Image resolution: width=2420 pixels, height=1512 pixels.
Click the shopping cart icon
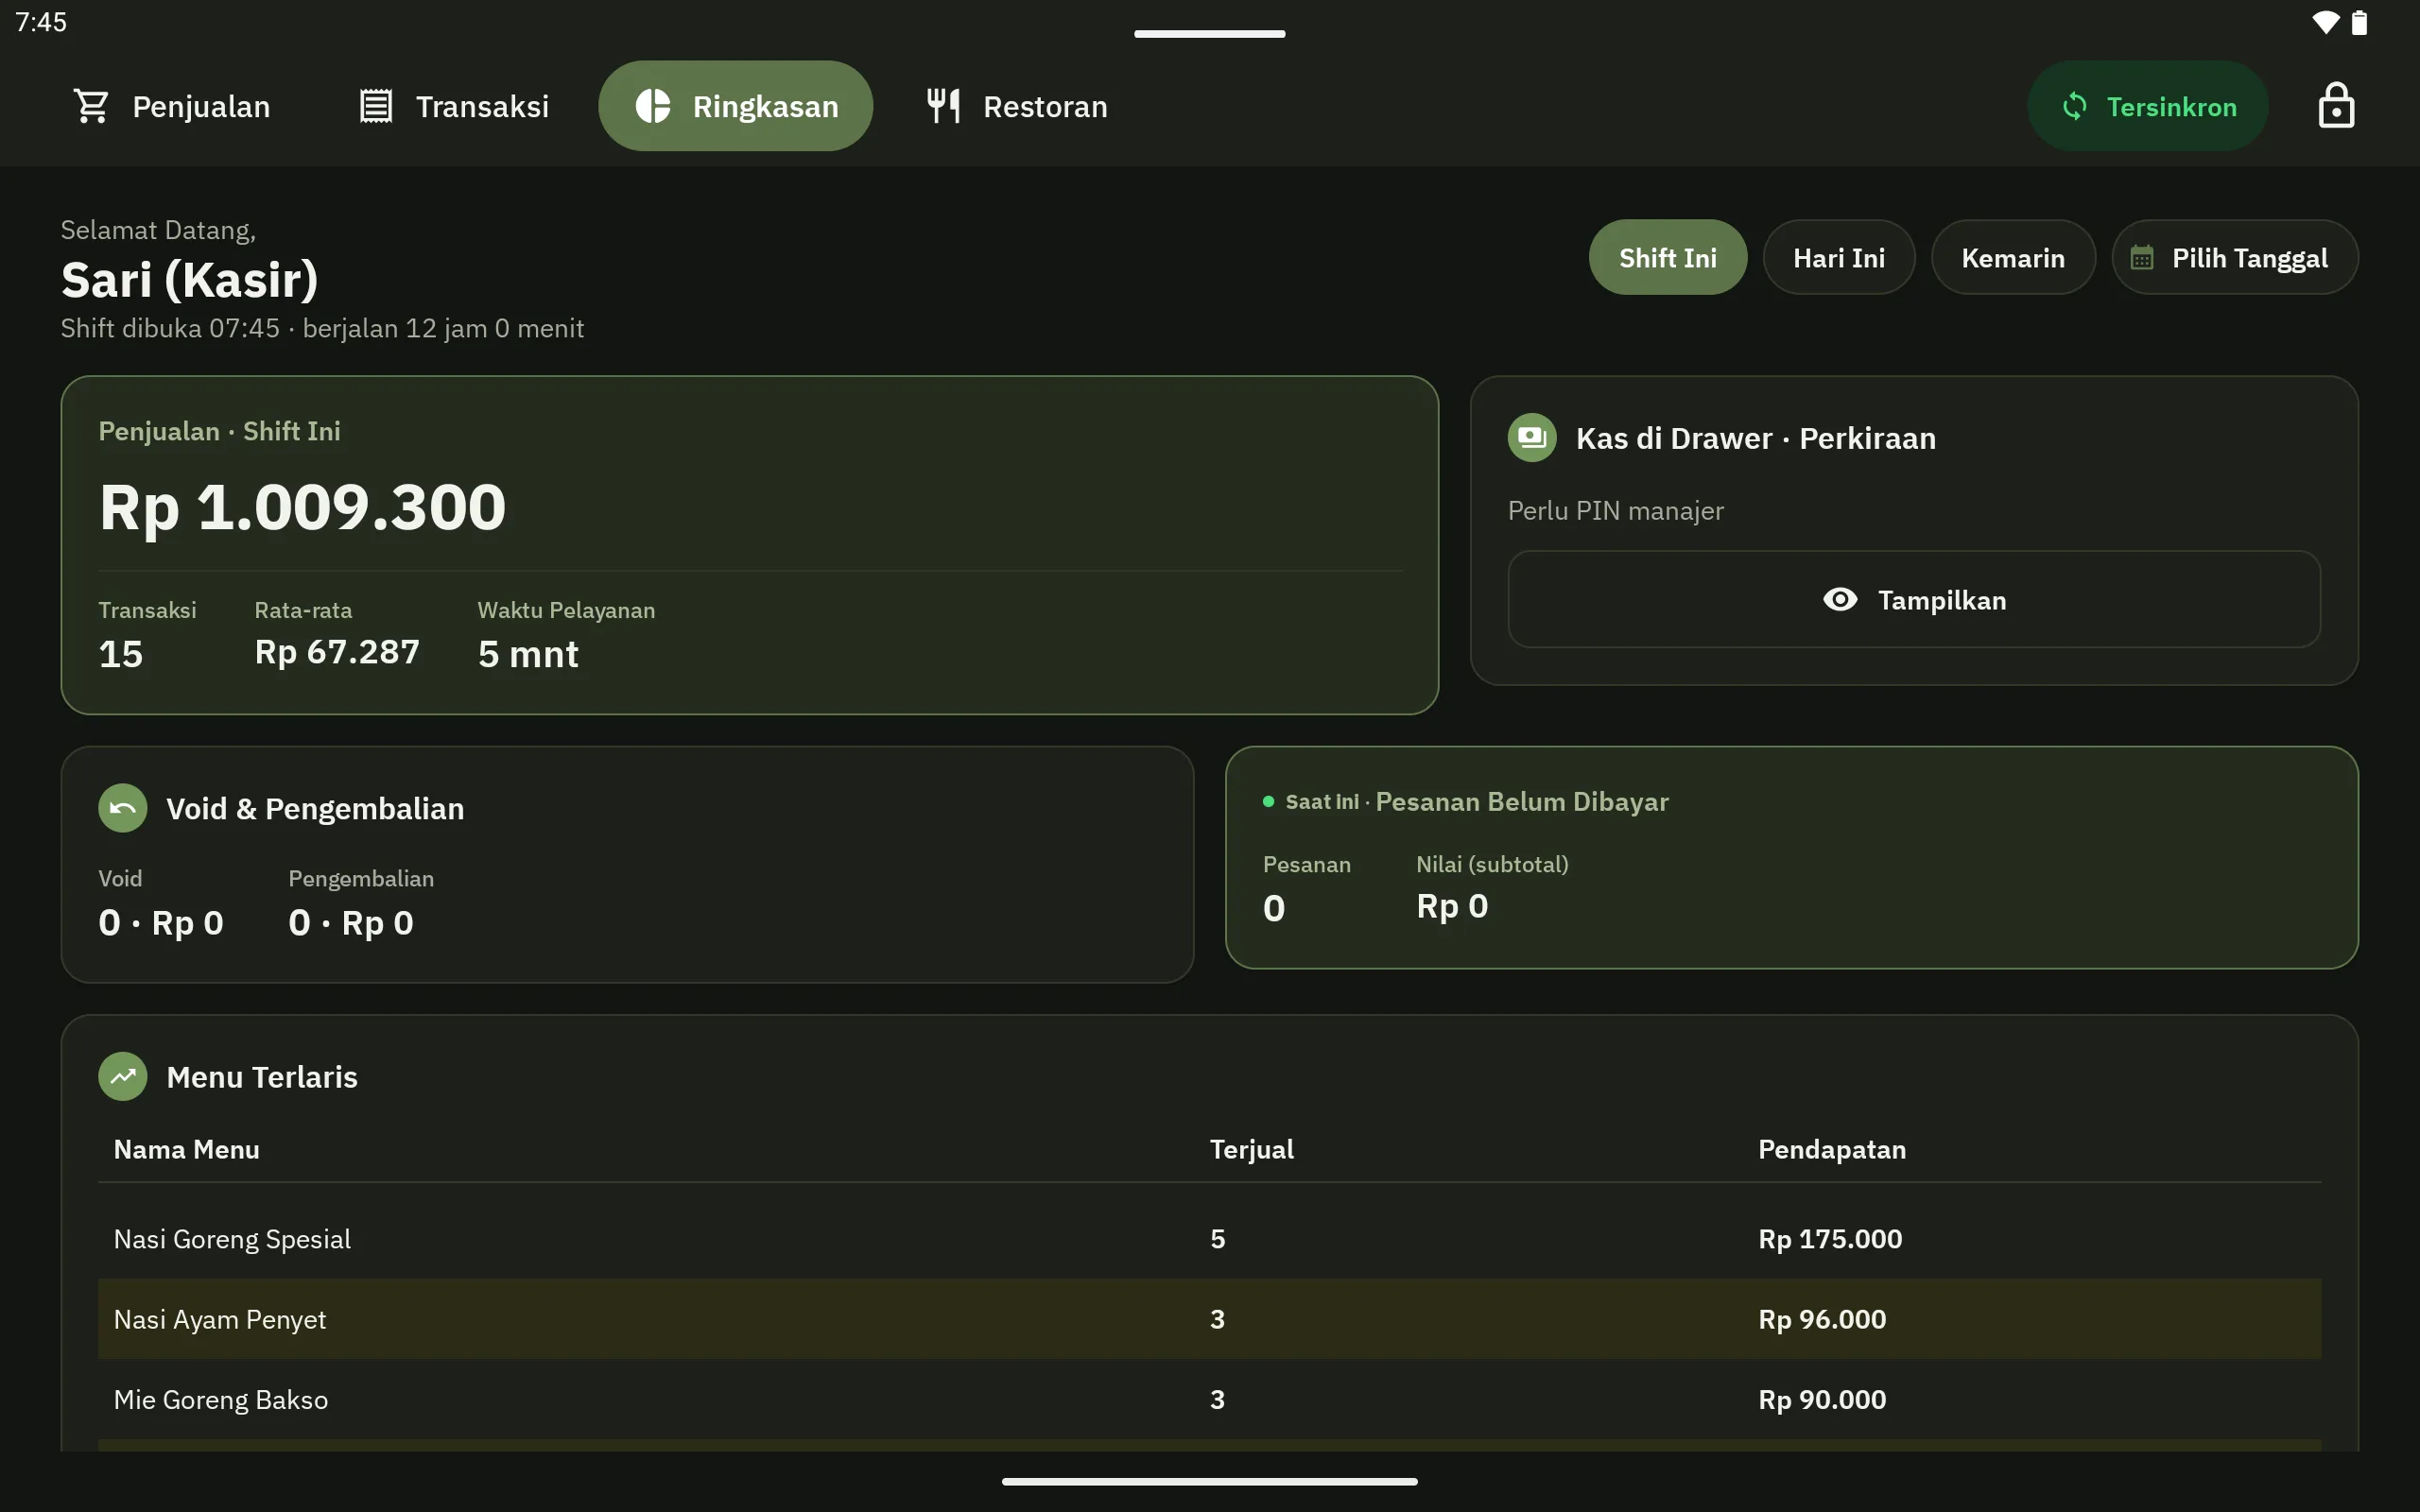pos(92,106)
